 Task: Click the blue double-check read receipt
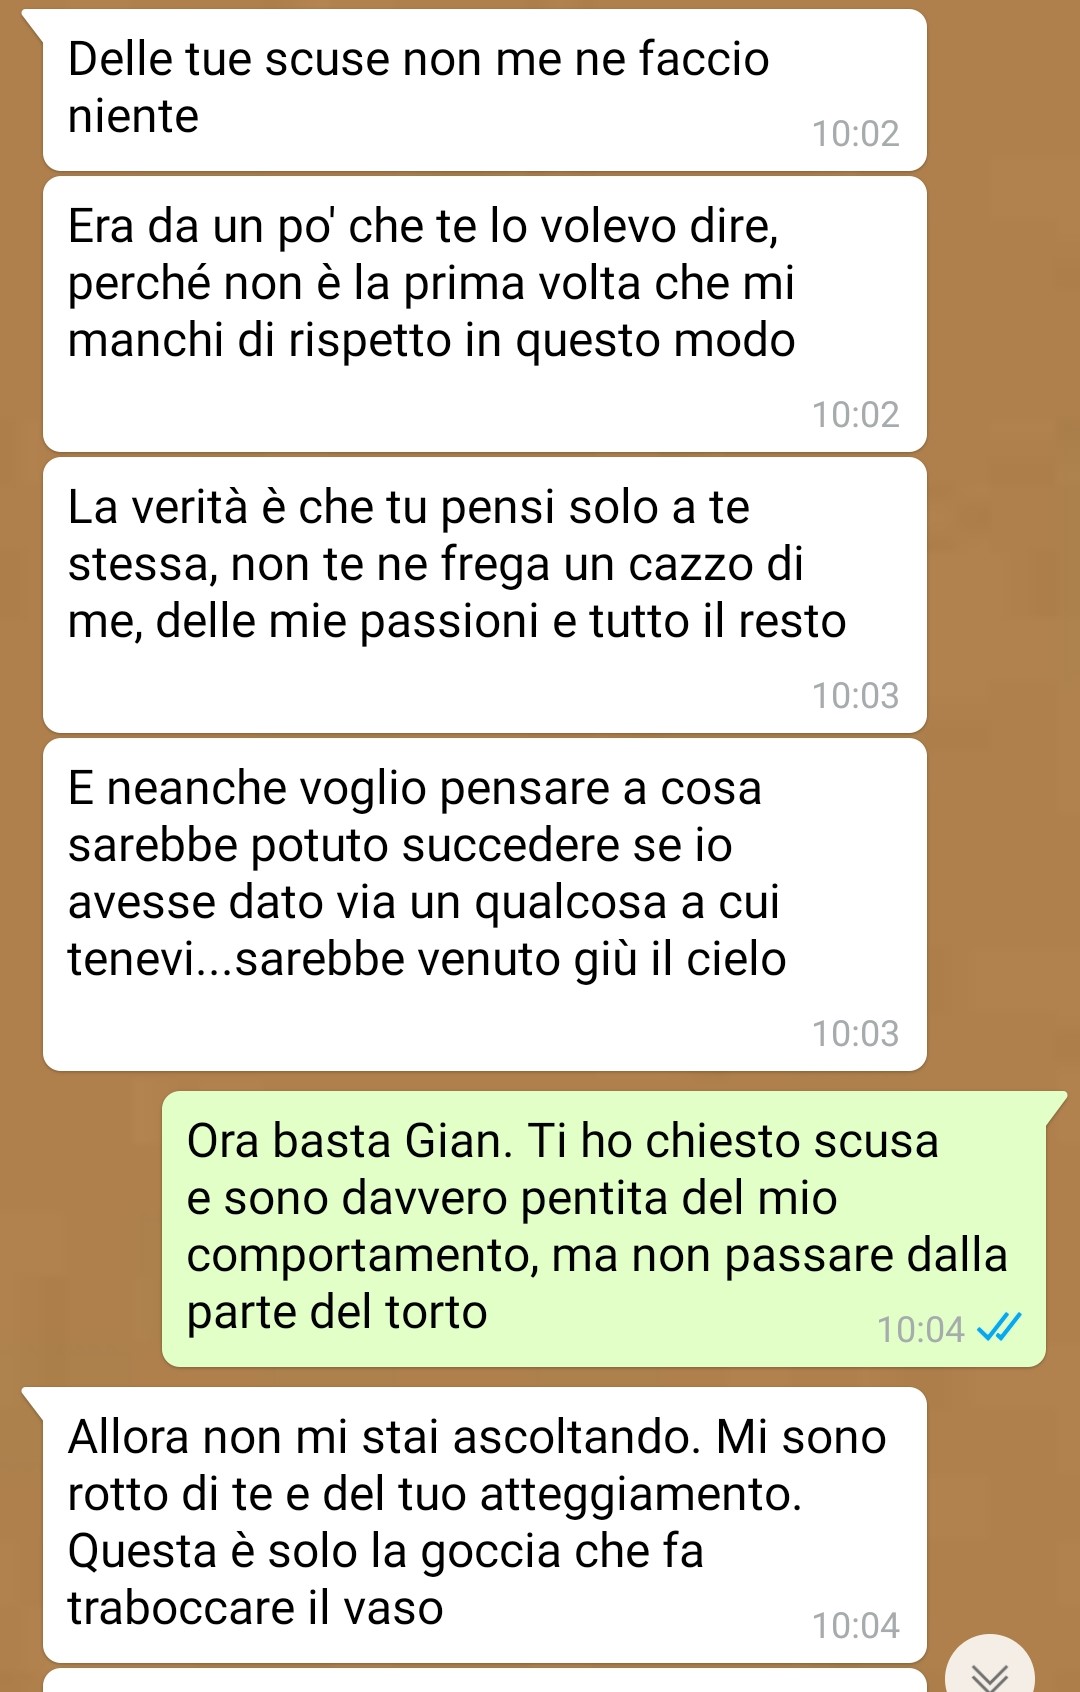coord(999,1328)
